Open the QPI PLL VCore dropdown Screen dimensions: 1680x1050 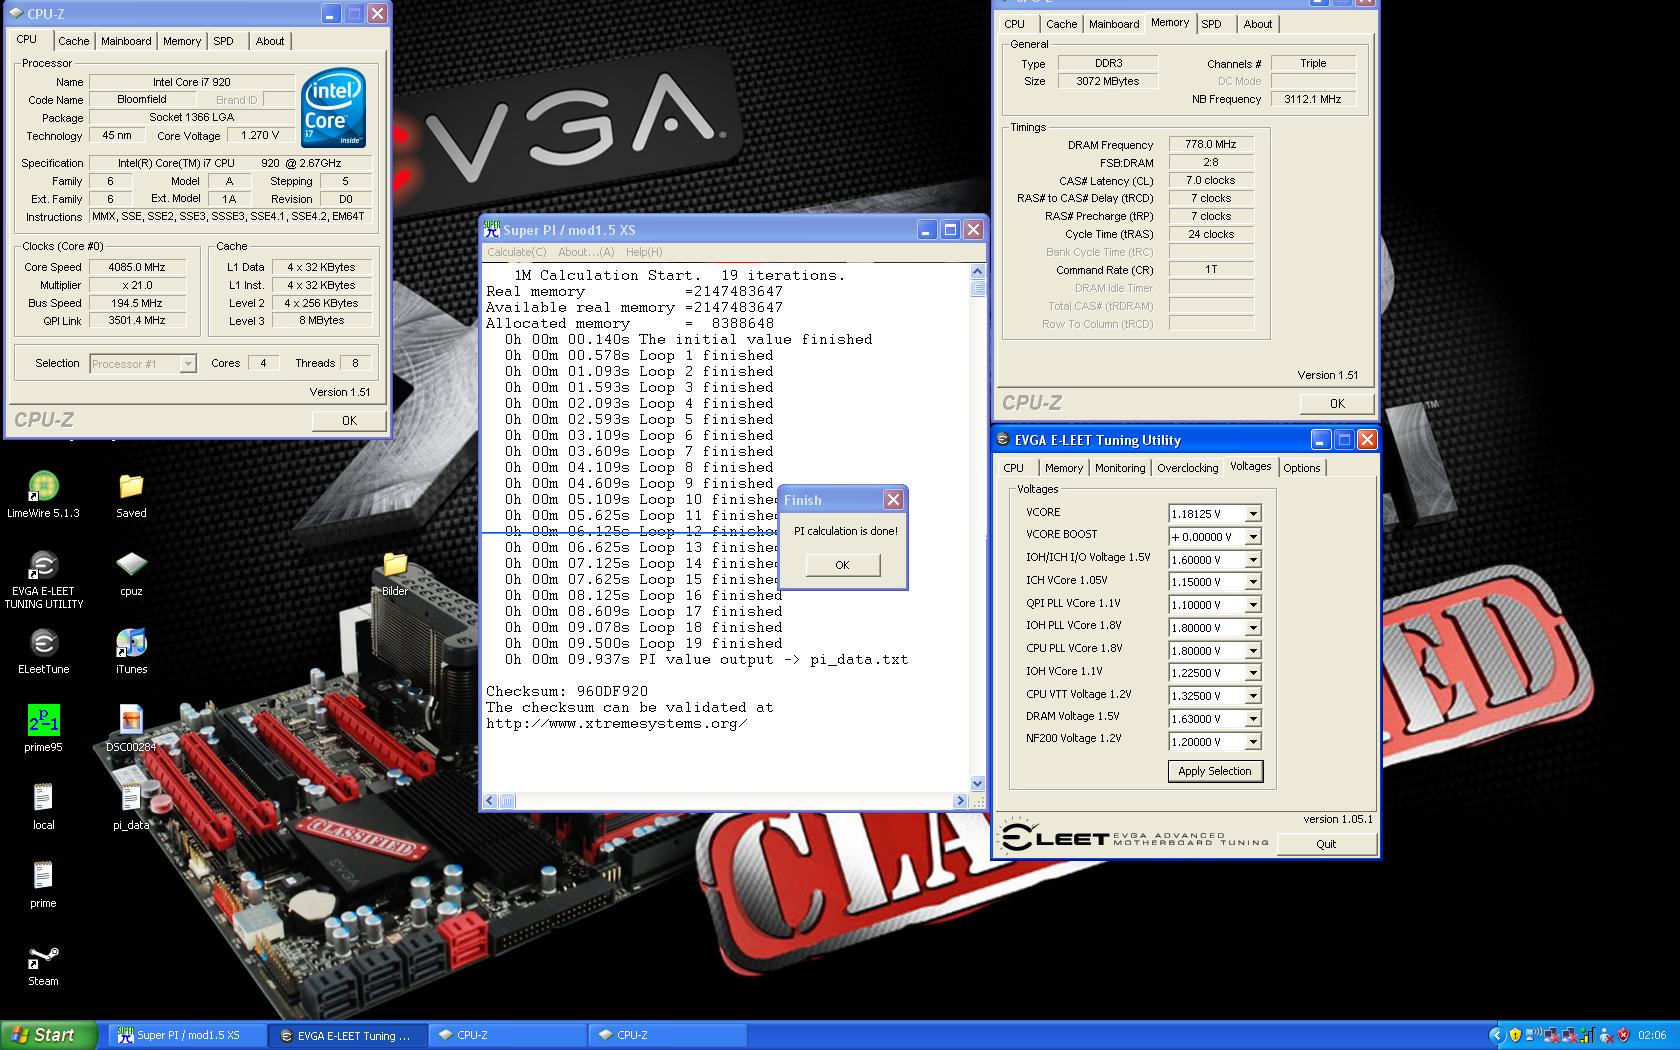pyautogui.click(x=1252, y=605)
